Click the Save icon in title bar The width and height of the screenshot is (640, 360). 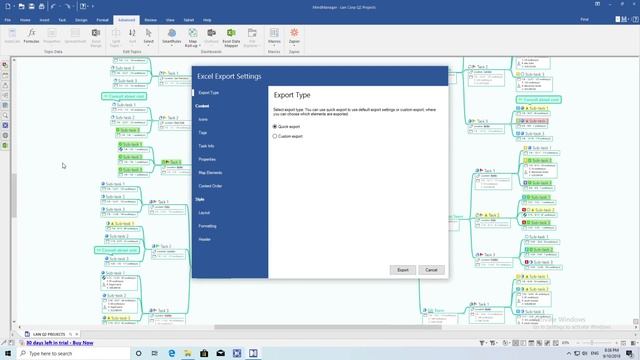[x=31, y=6]
